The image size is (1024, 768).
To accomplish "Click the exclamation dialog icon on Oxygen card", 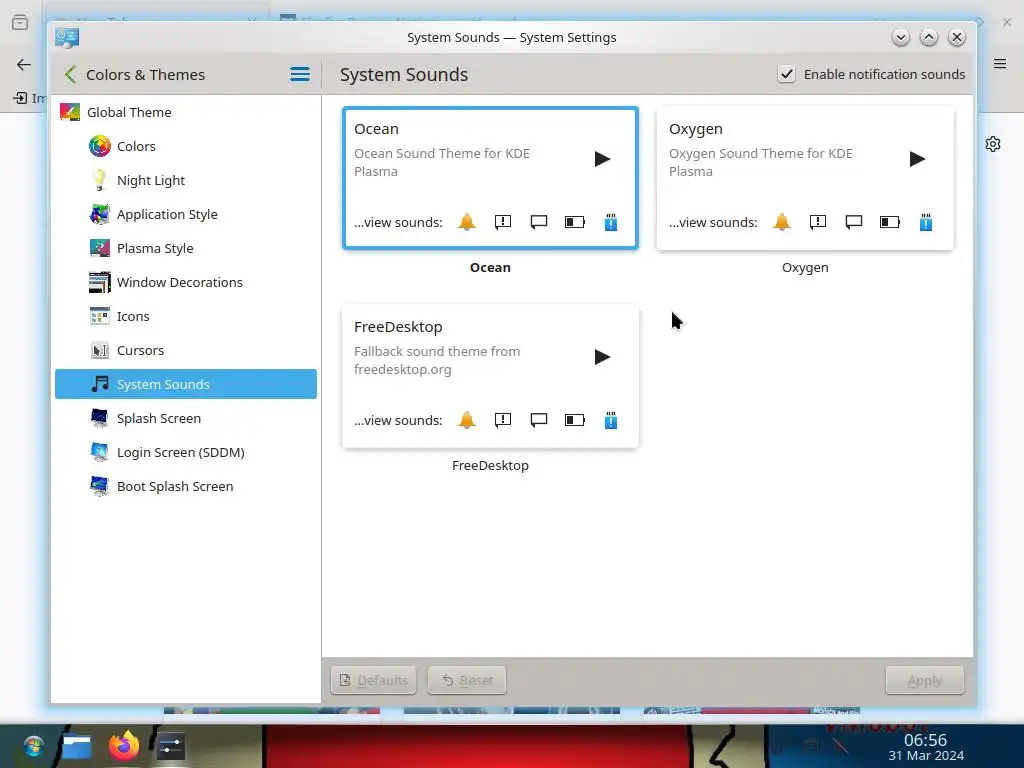I will coord(818,222).
